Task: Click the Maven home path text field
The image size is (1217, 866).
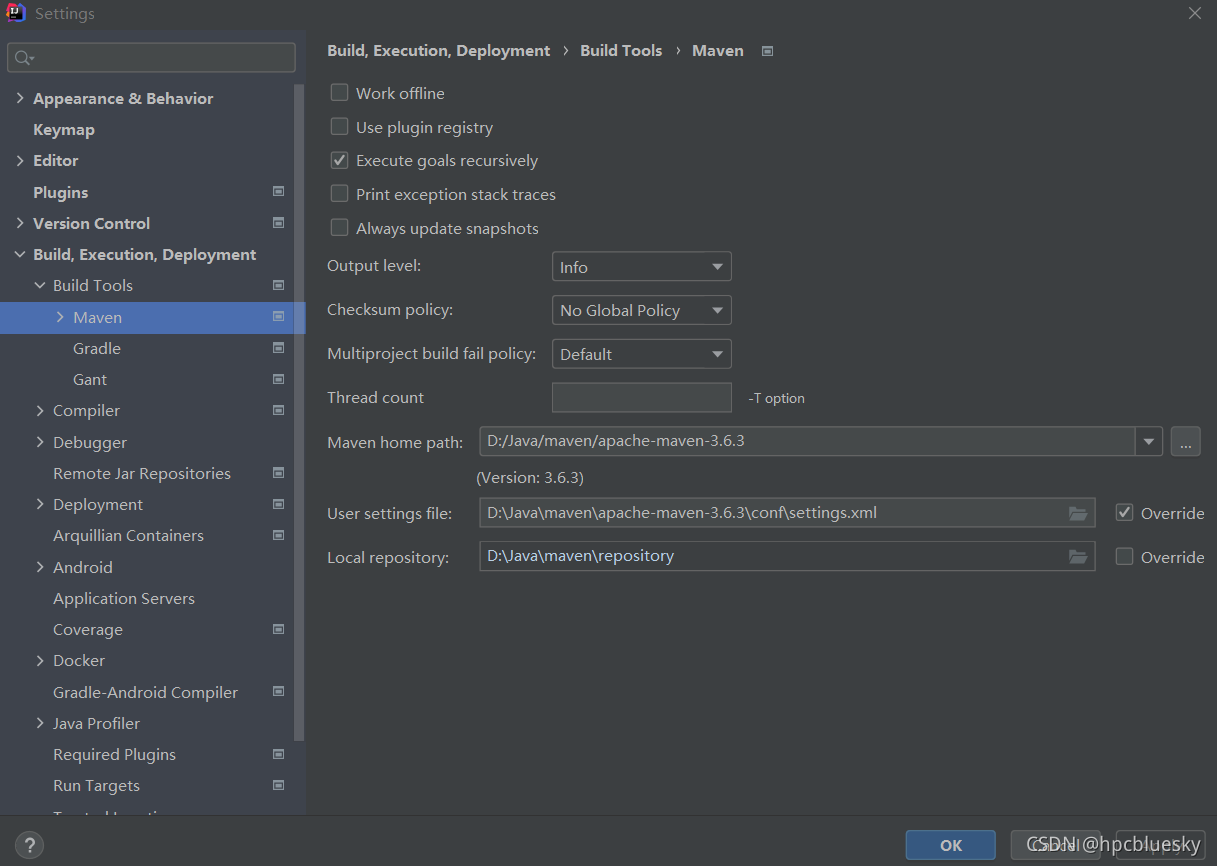Action: (807, 441)
